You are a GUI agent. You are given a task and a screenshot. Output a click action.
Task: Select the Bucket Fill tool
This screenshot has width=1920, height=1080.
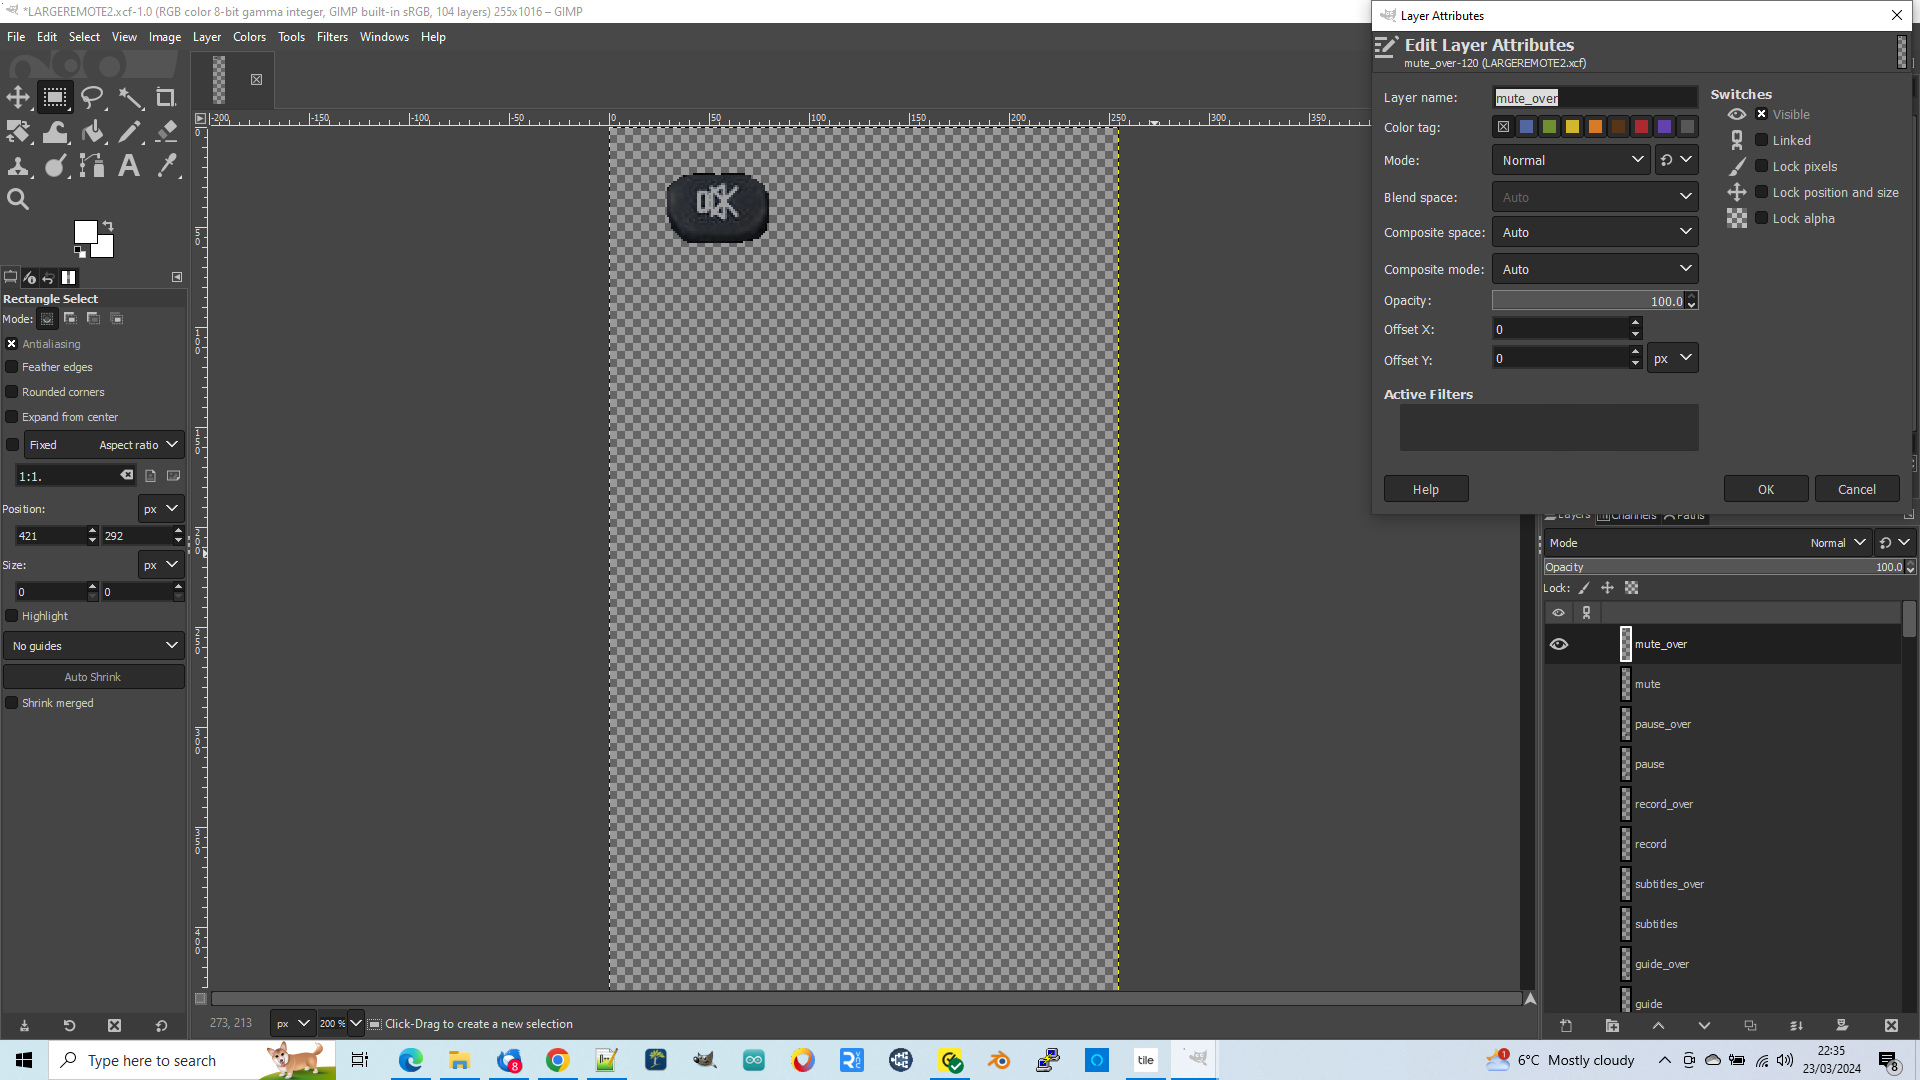[x=92, y=132]
